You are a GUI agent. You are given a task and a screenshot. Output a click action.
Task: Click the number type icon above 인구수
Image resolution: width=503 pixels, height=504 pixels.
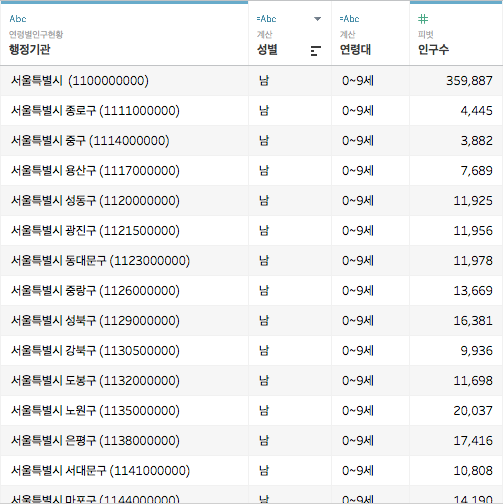pyautogui.click(x=423, y=19)
